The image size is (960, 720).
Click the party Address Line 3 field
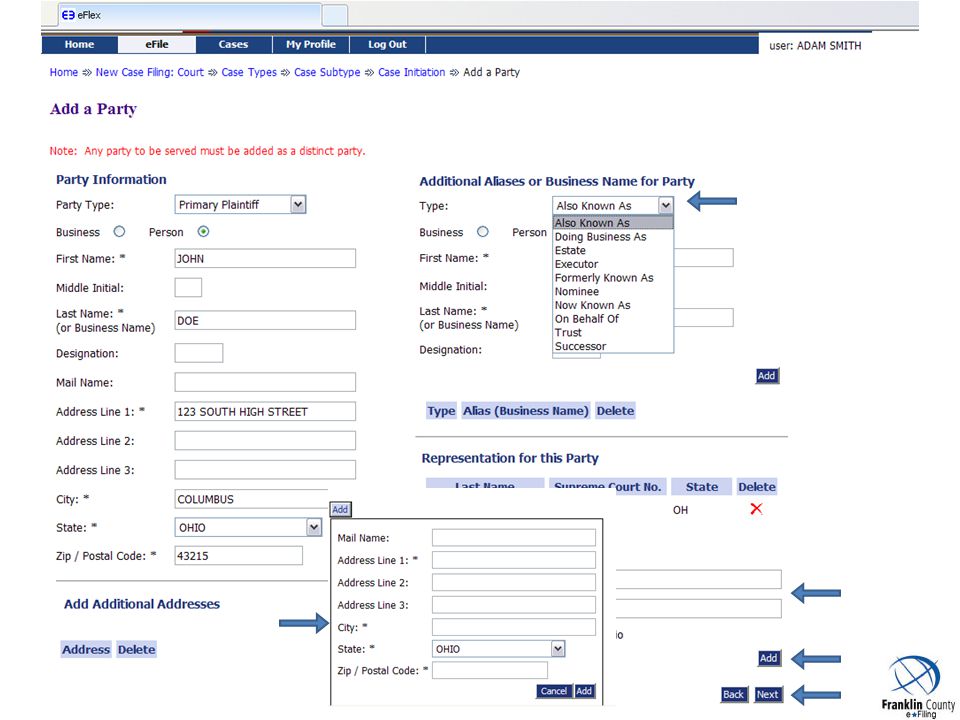click(265, 470)
